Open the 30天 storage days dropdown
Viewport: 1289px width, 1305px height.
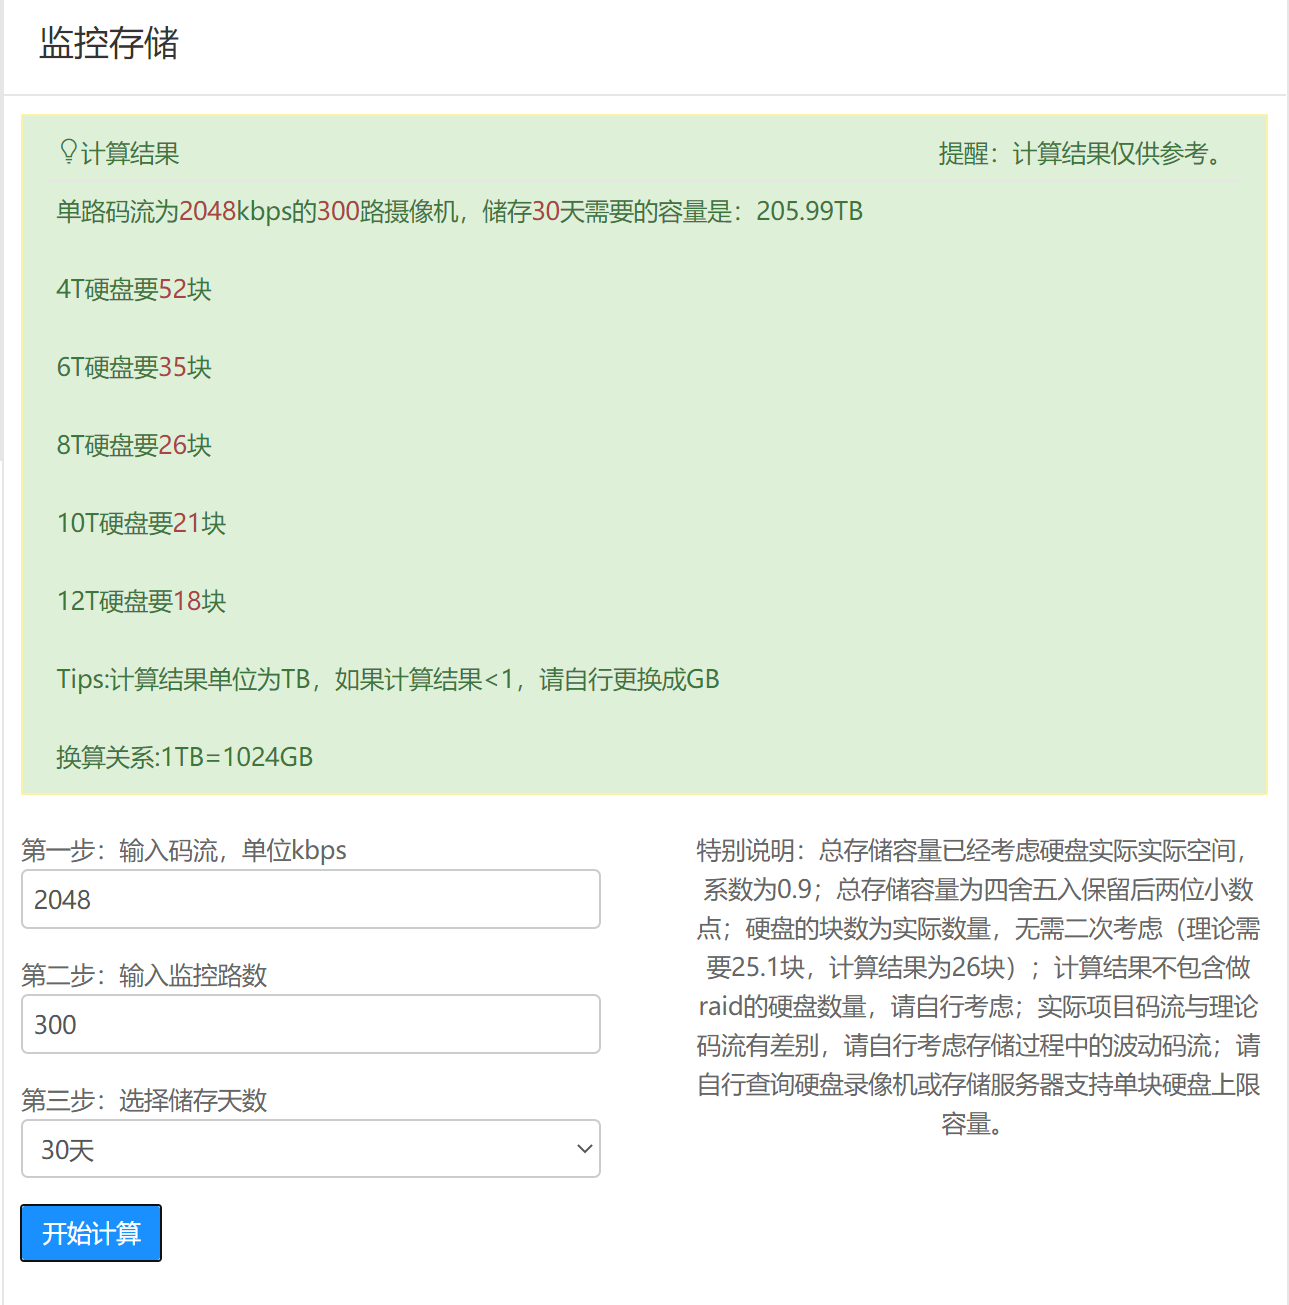[x=310, y=1149]
